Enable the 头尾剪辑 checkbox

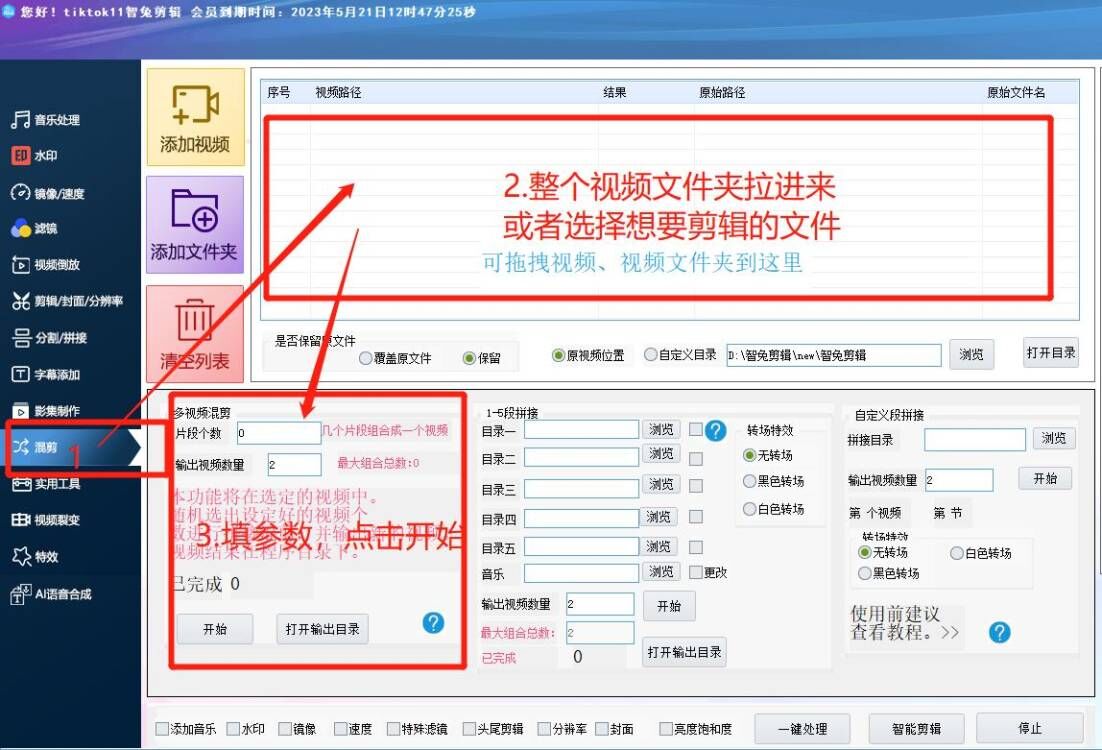click(469, 729)
